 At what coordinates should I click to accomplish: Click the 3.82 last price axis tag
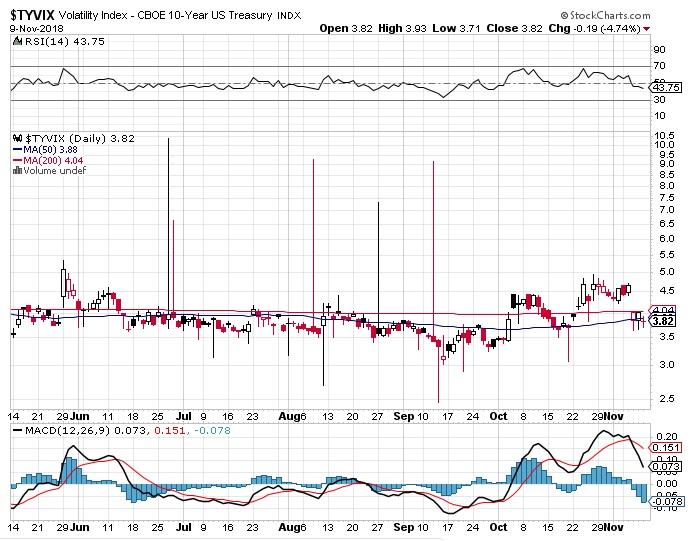(663, 321)
